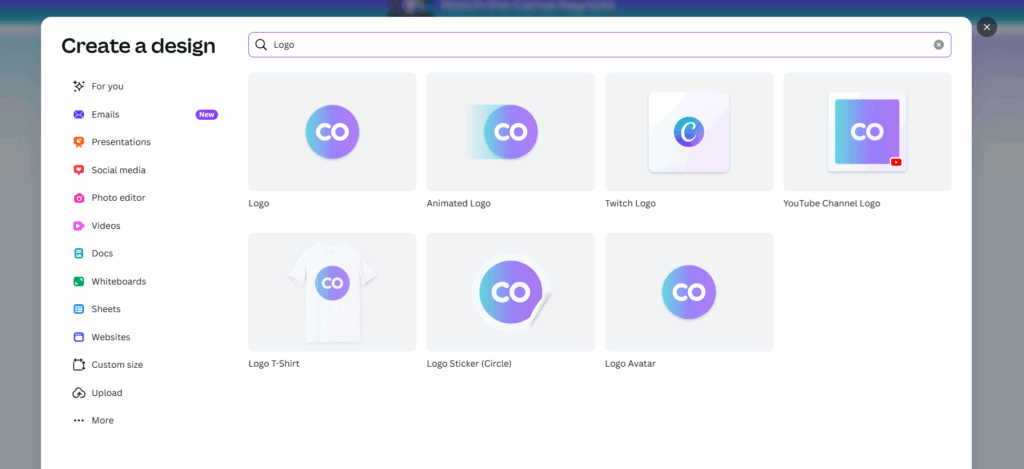Choose the Upload option label

coord(106,393)
